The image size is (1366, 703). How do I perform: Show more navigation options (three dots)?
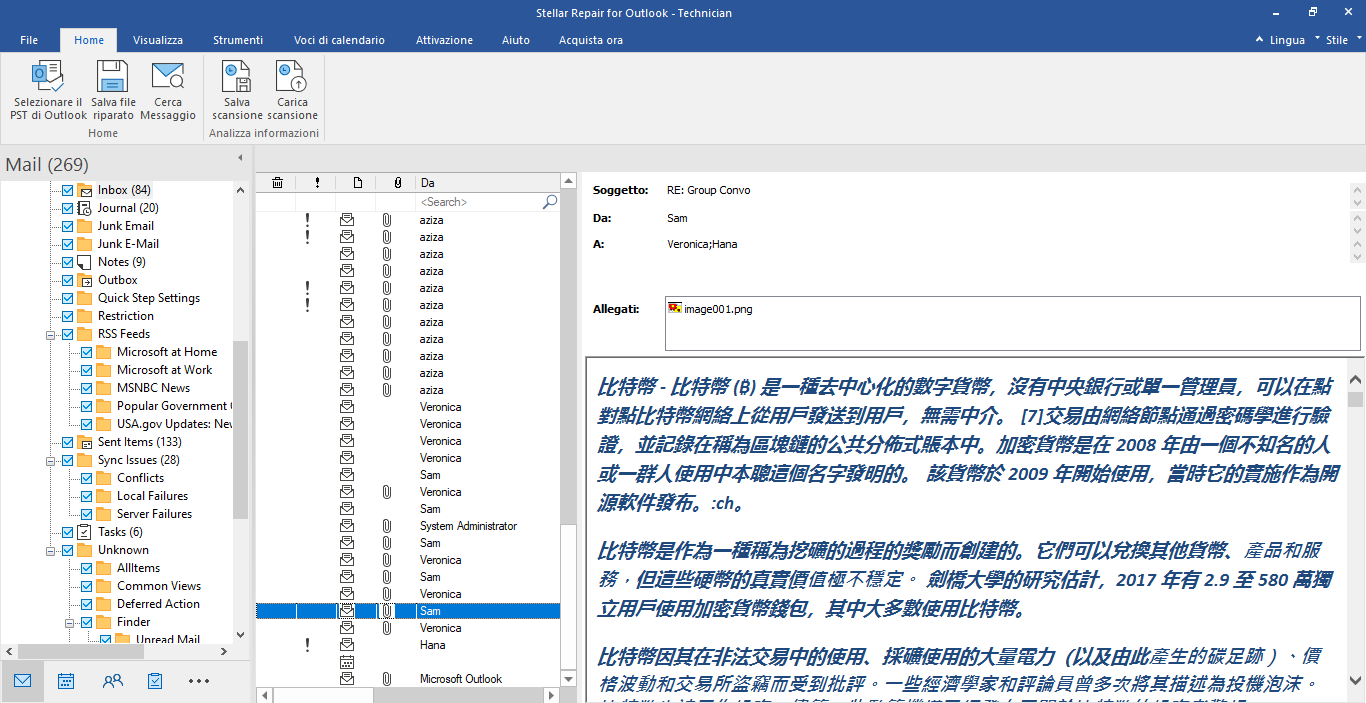pos(199,681)
